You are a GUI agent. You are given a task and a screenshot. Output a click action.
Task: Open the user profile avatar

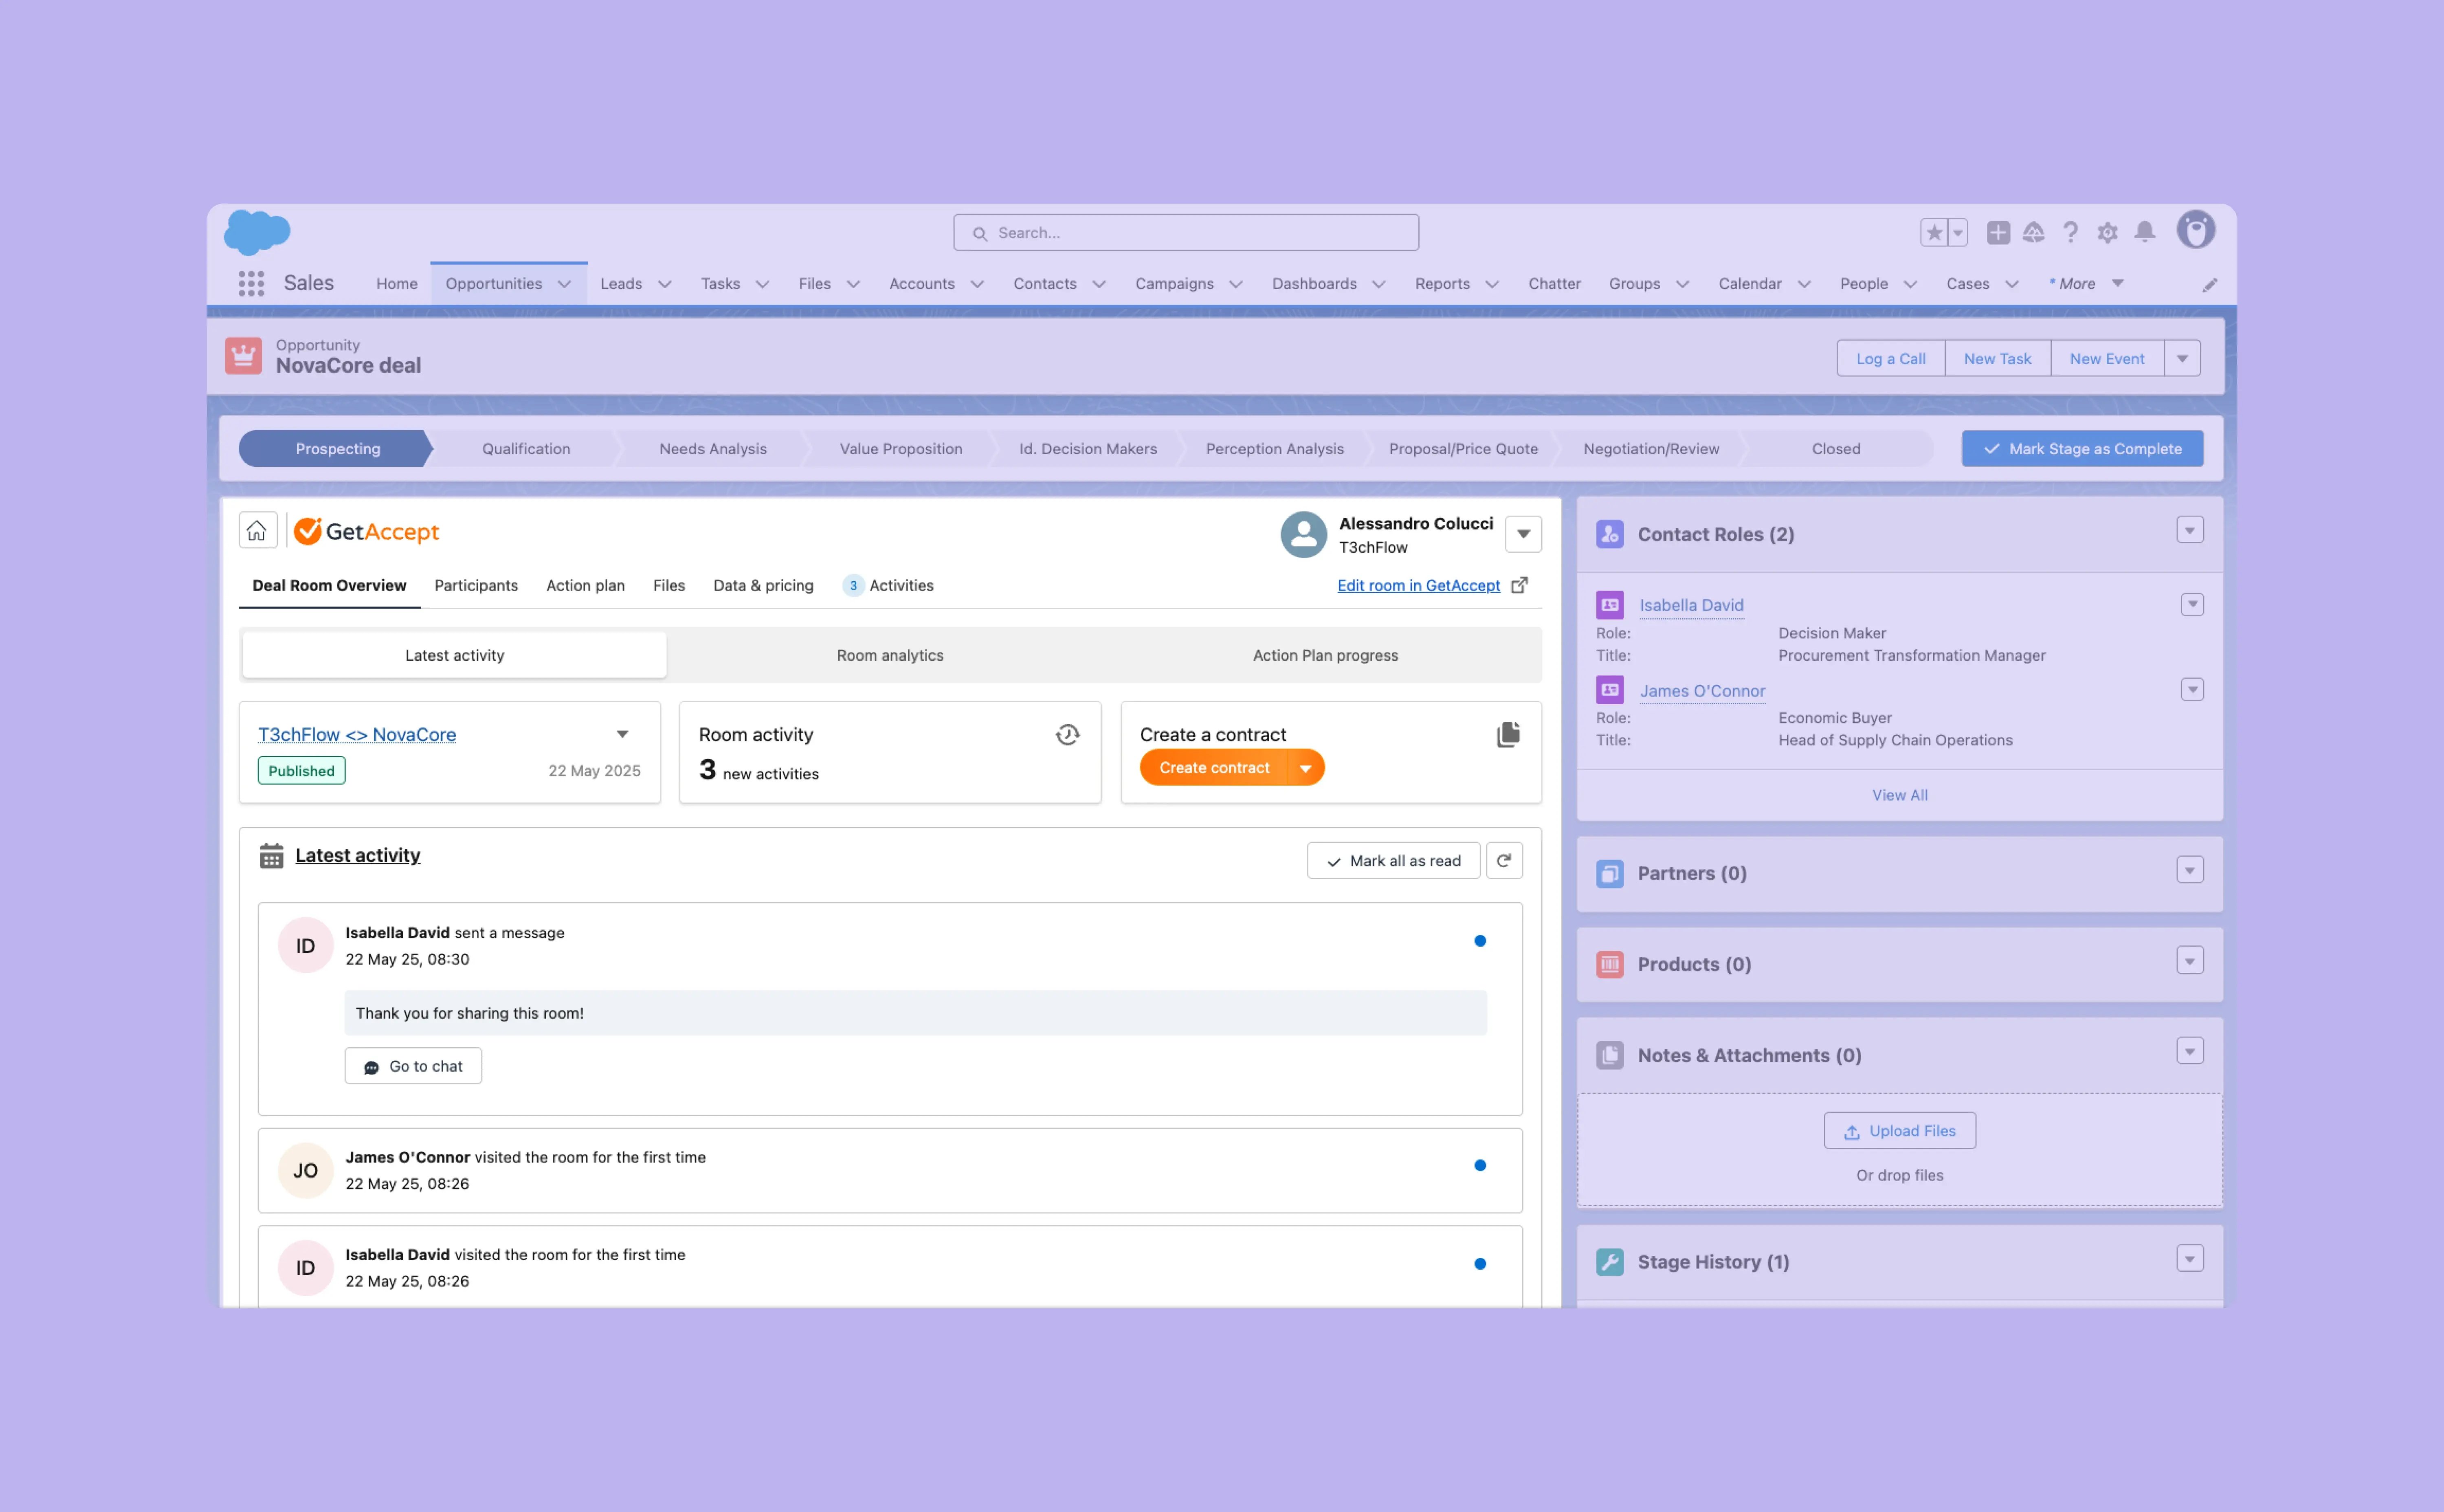[x=2196, y=231]
